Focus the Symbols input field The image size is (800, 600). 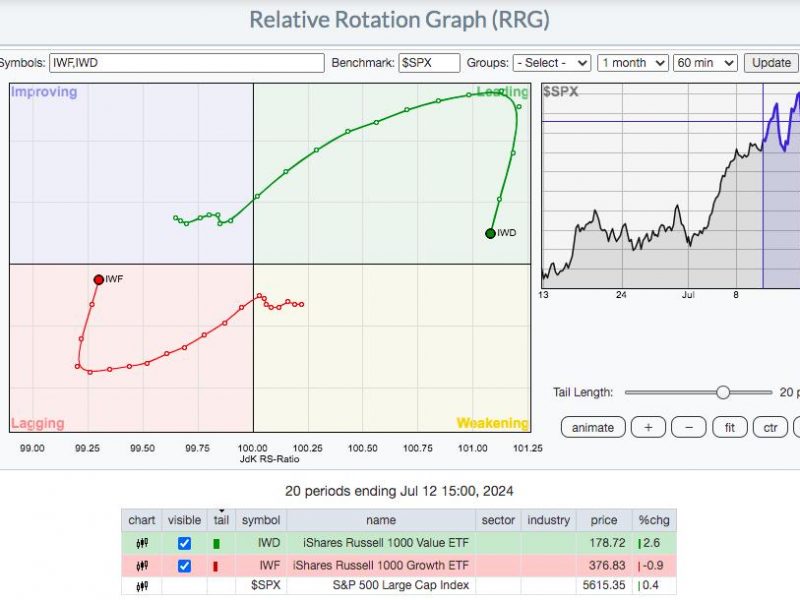[x=187, y=63]
